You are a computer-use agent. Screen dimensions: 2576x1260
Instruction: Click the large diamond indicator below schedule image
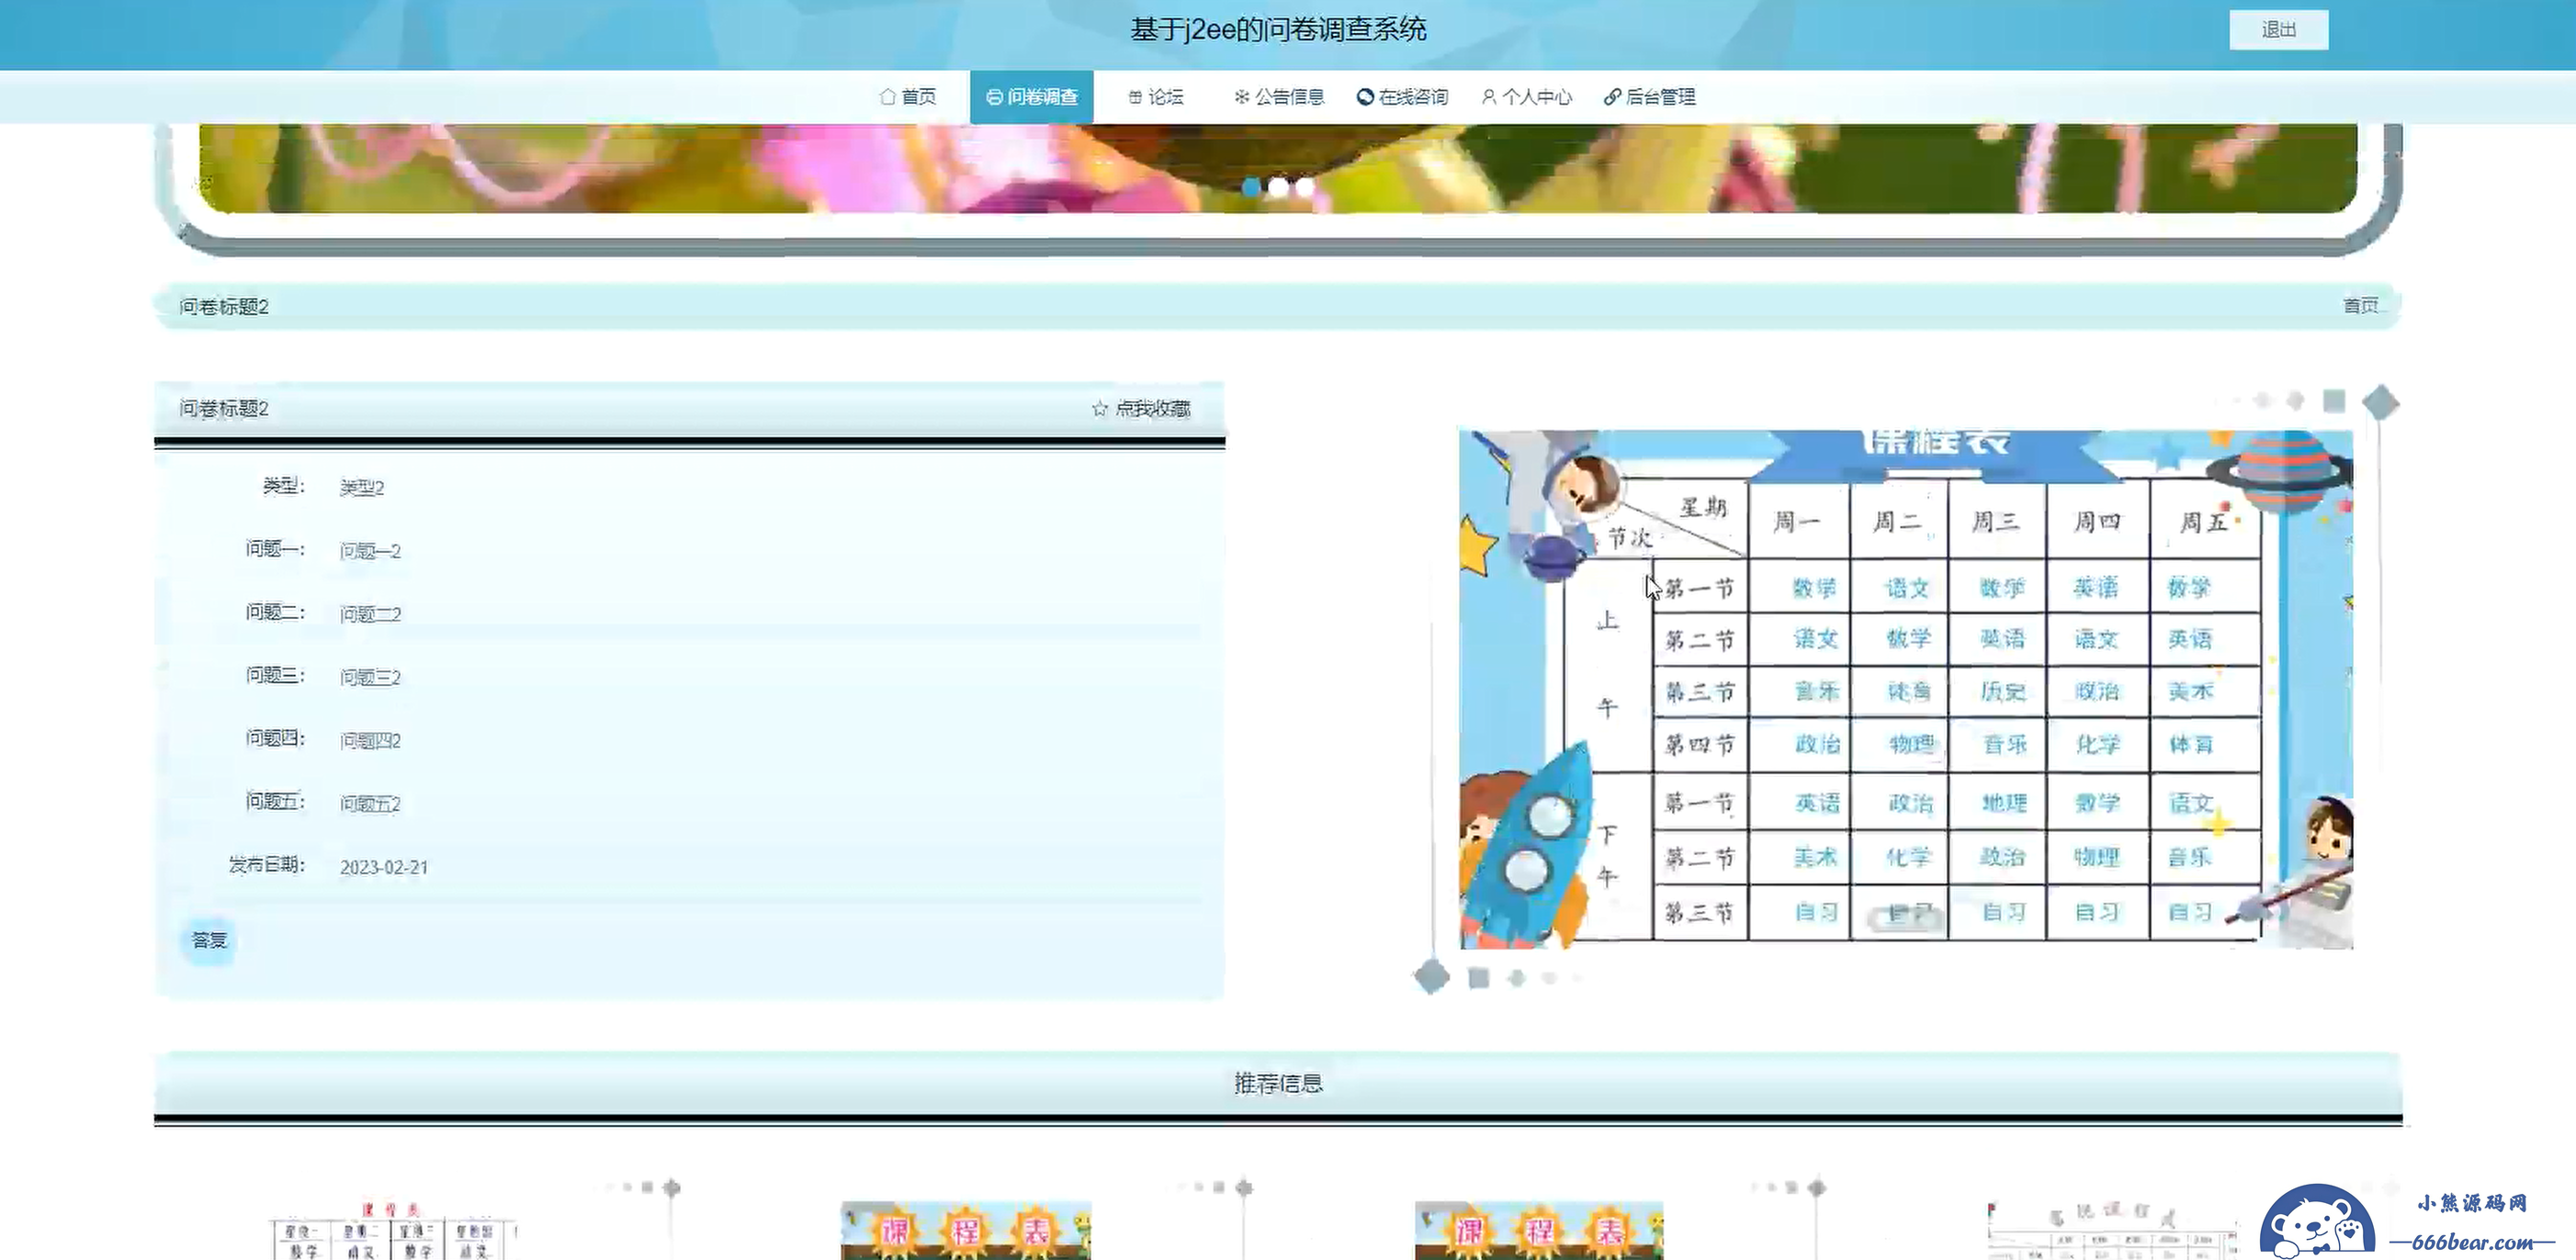1431,976
